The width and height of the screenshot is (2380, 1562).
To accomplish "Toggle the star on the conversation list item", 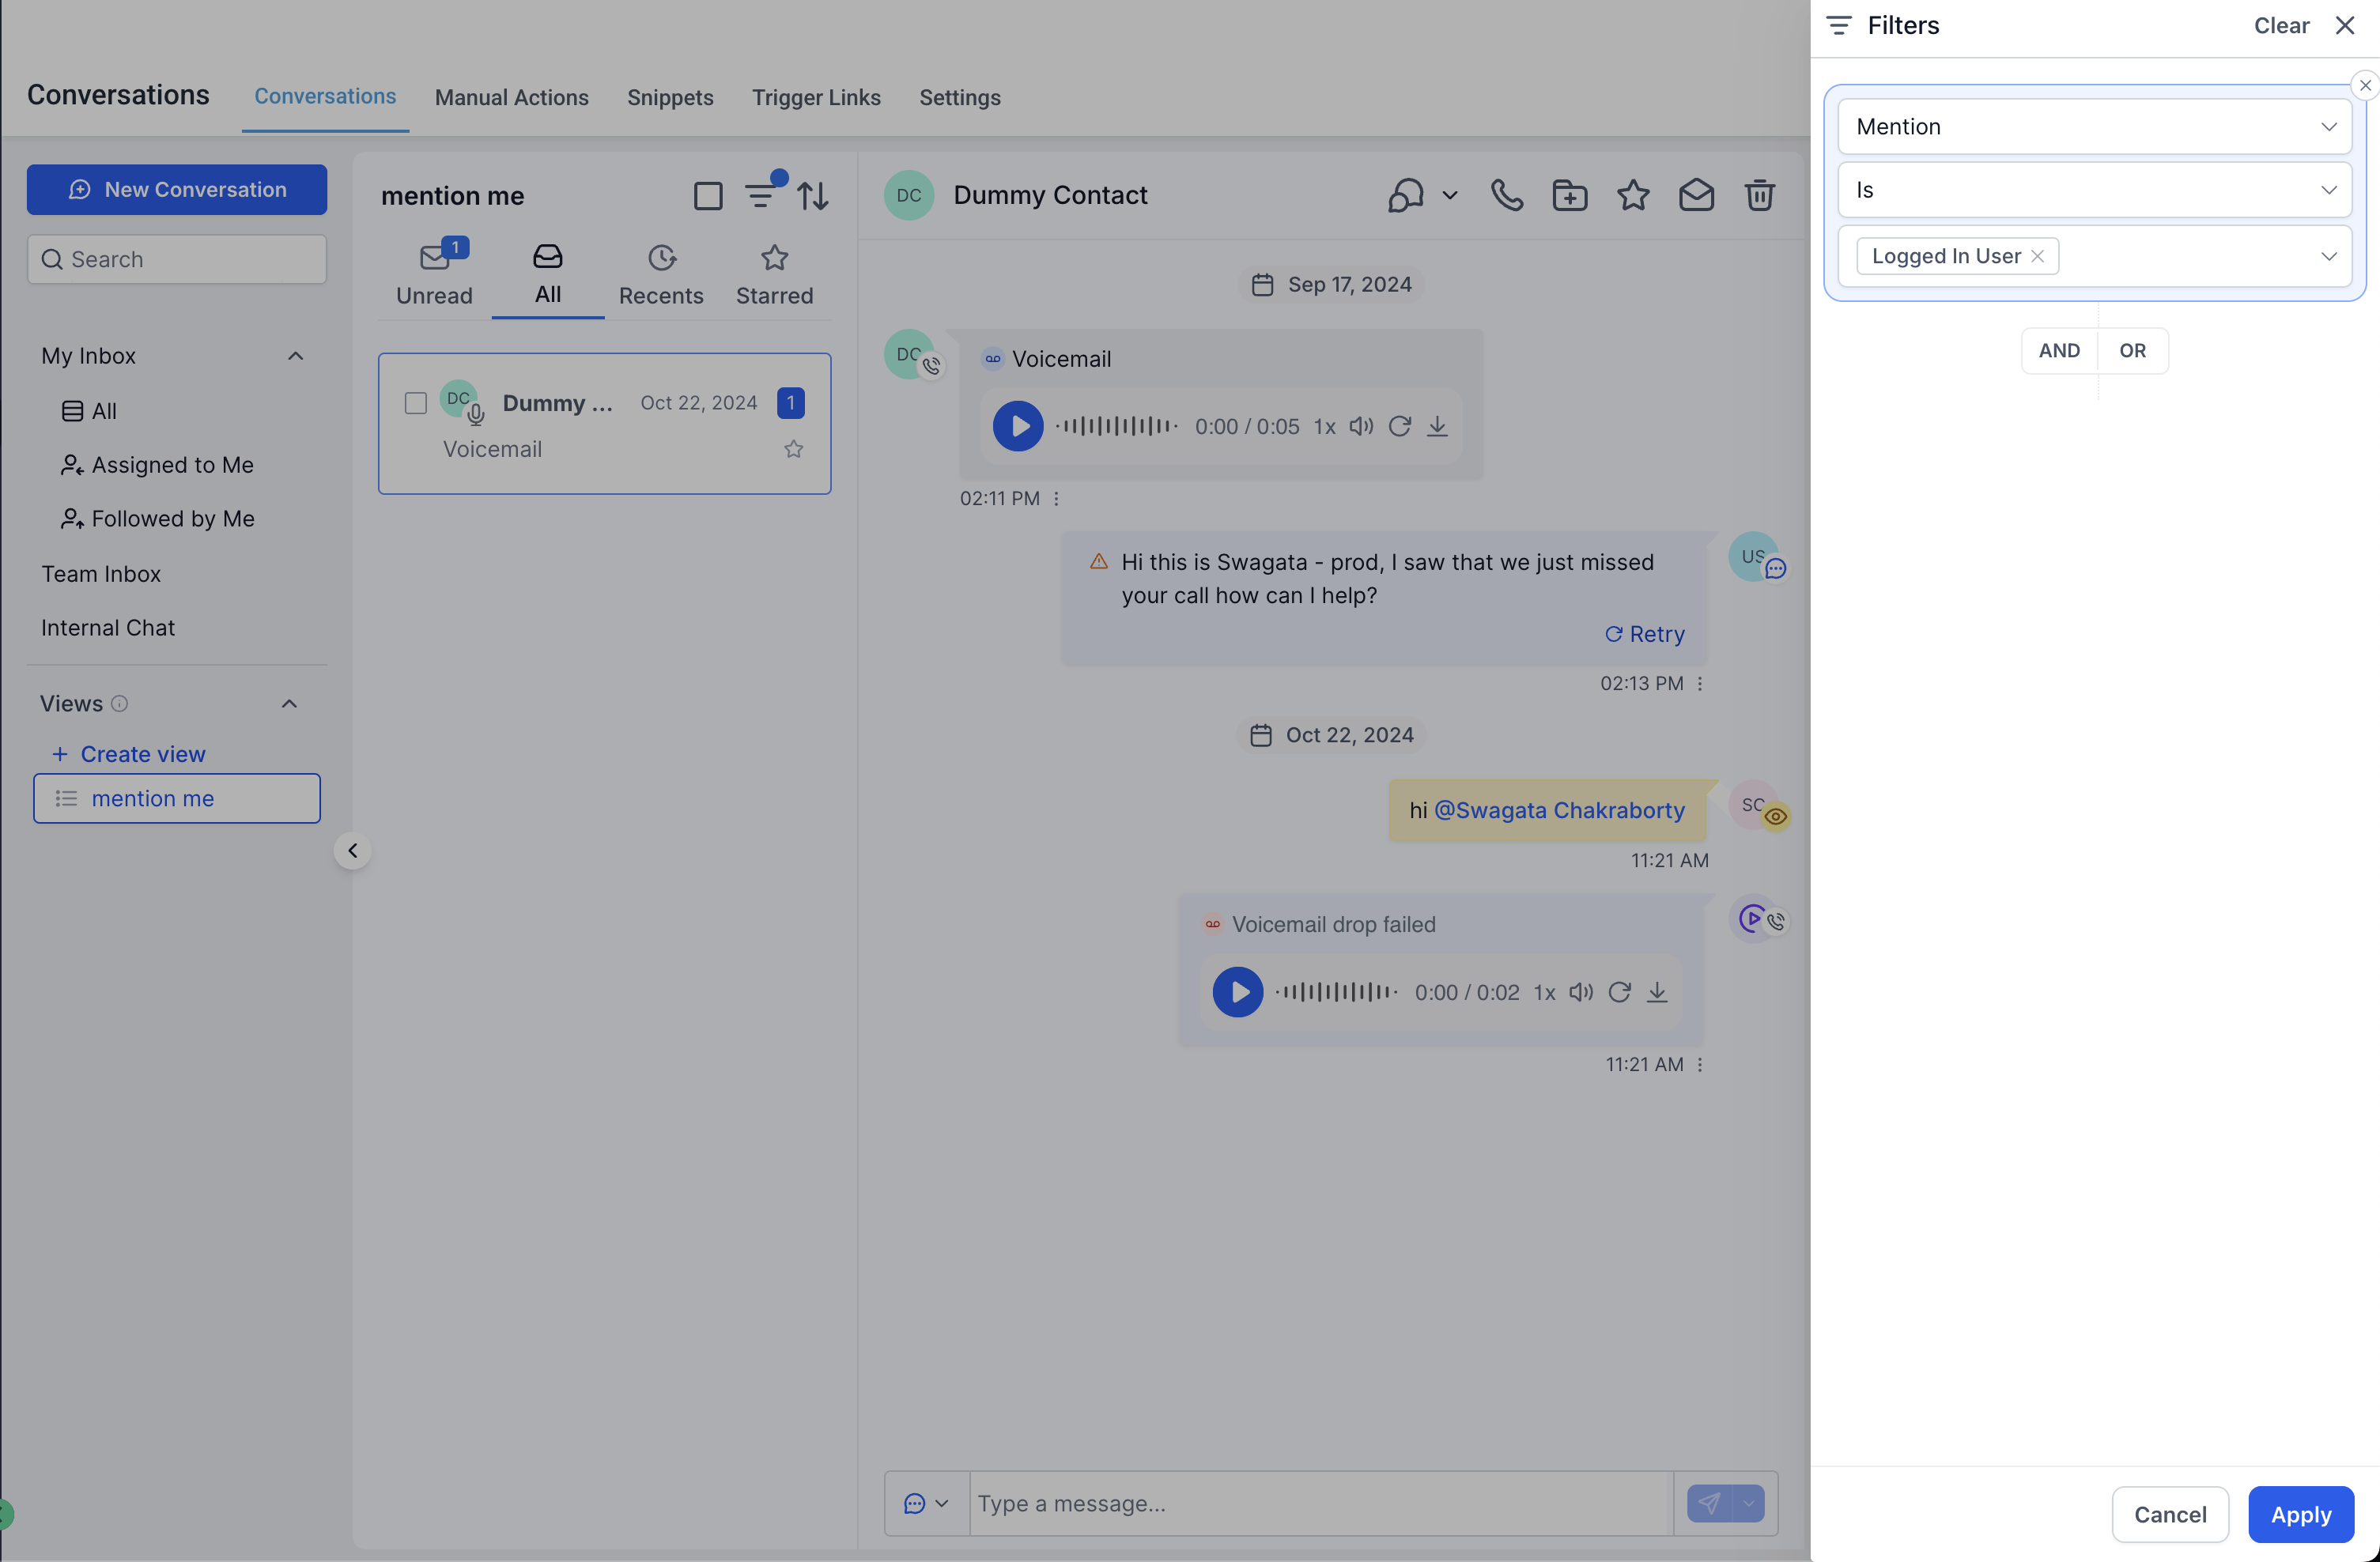I will coord(793,449).
